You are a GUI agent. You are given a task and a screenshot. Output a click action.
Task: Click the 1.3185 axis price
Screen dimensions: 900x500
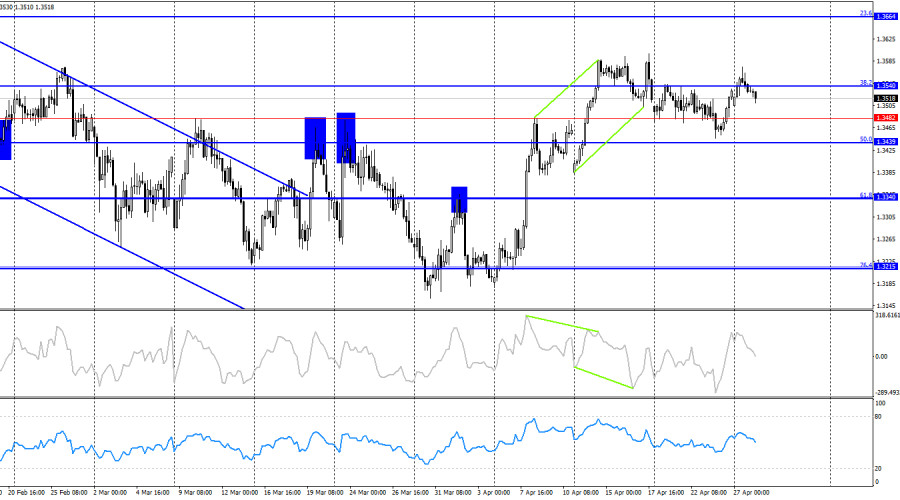pos(886,284)
